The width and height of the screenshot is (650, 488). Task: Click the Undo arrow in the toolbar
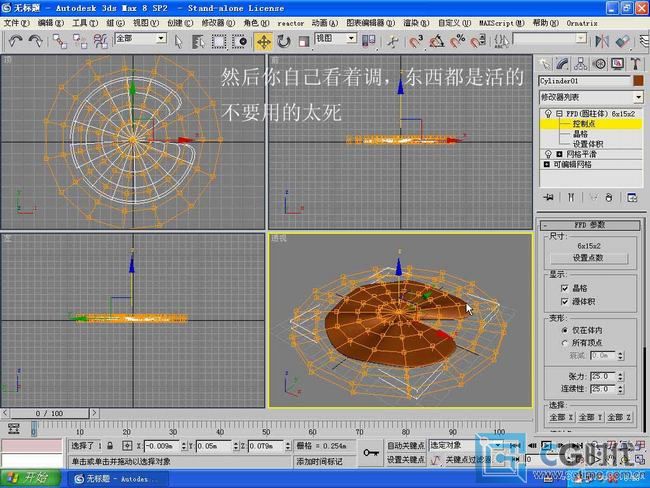pos(16,41)
